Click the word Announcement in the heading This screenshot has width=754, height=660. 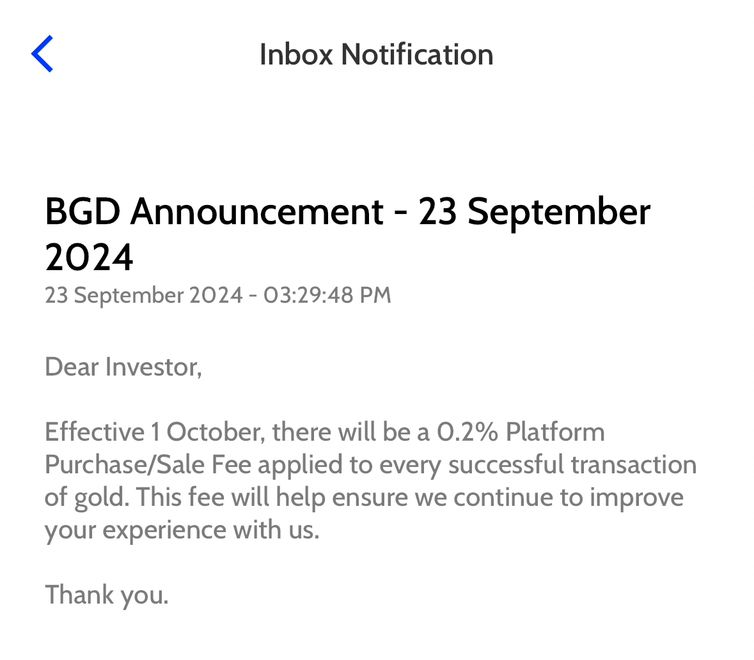pyautogui.click(x=258, y=212)
